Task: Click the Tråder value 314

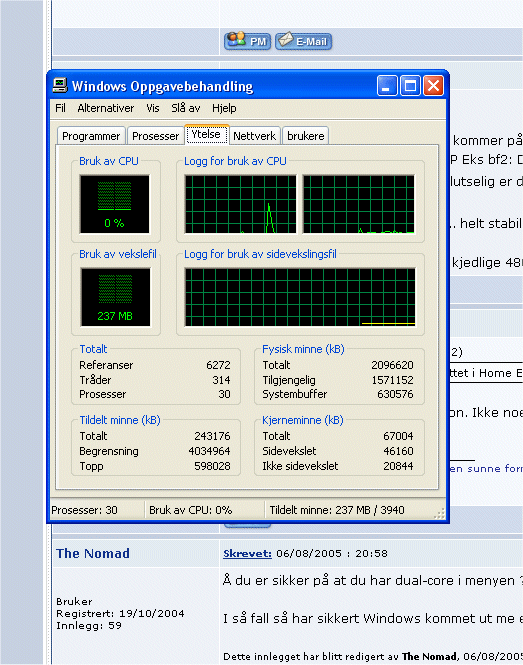Action: tap(221, 380)
